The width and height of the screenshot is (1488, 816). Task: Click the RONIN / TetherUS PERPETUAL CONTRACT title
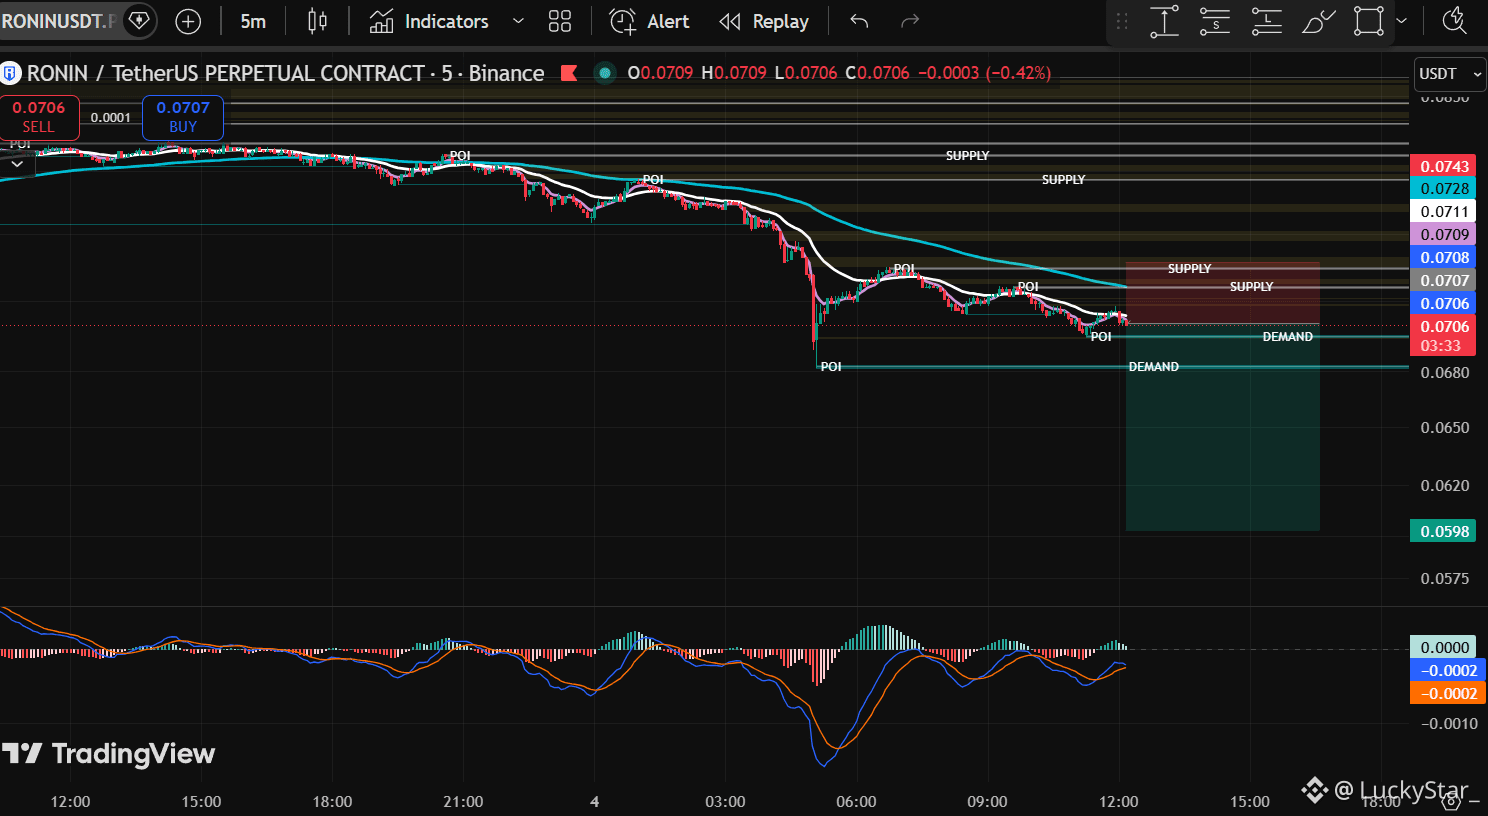[286, 73]
